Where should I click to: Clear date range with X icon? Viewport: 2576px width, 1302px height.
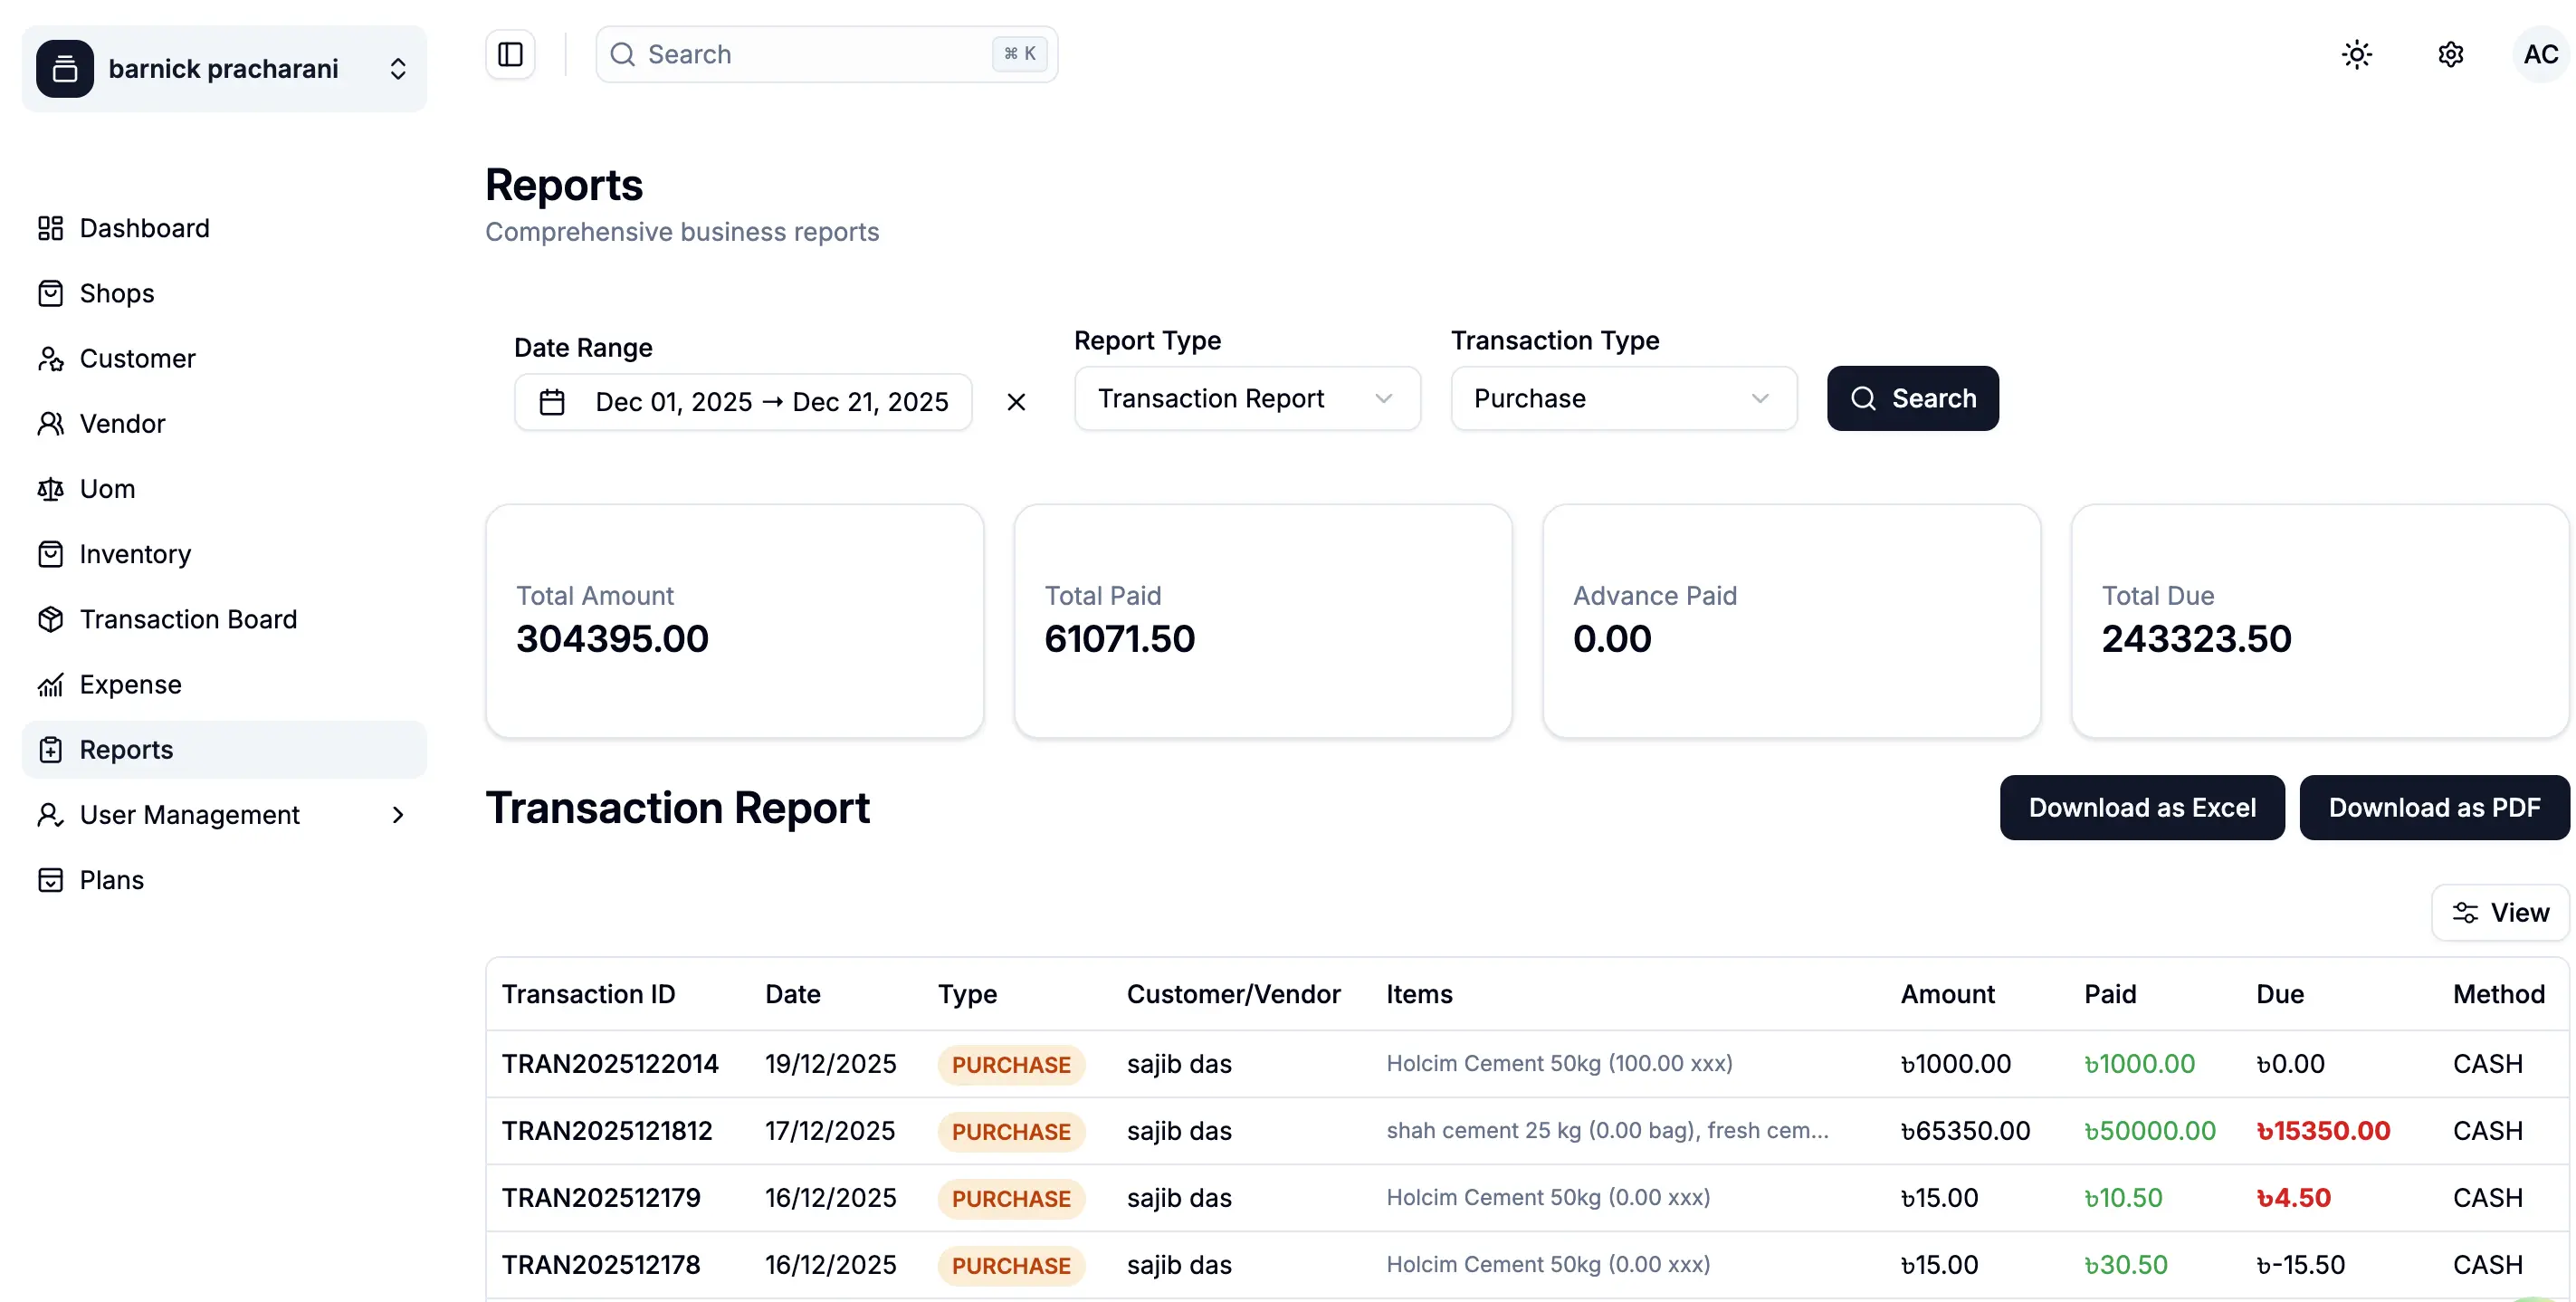[1016, 402]
